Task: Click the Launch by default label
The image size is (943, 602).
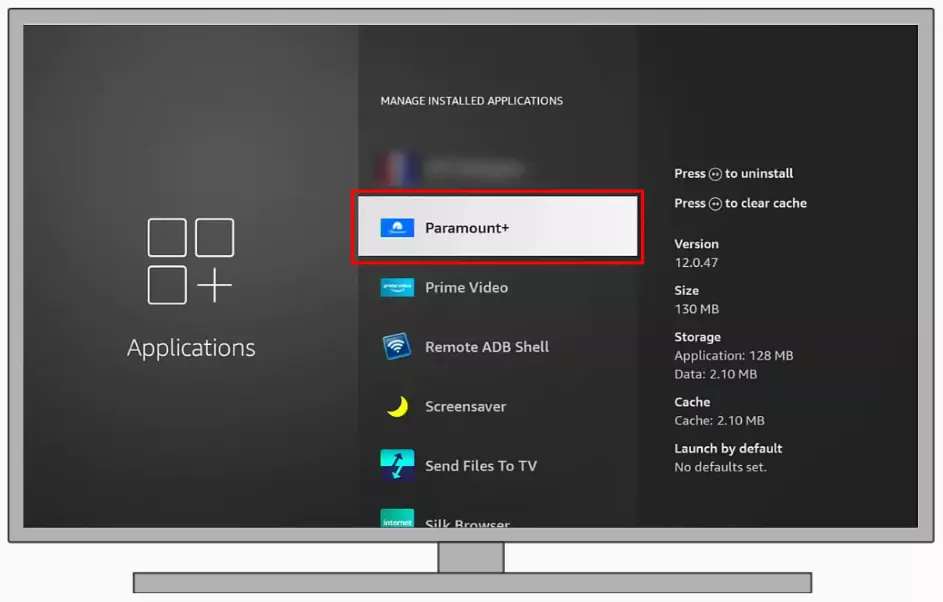Action: click(728, 449)
